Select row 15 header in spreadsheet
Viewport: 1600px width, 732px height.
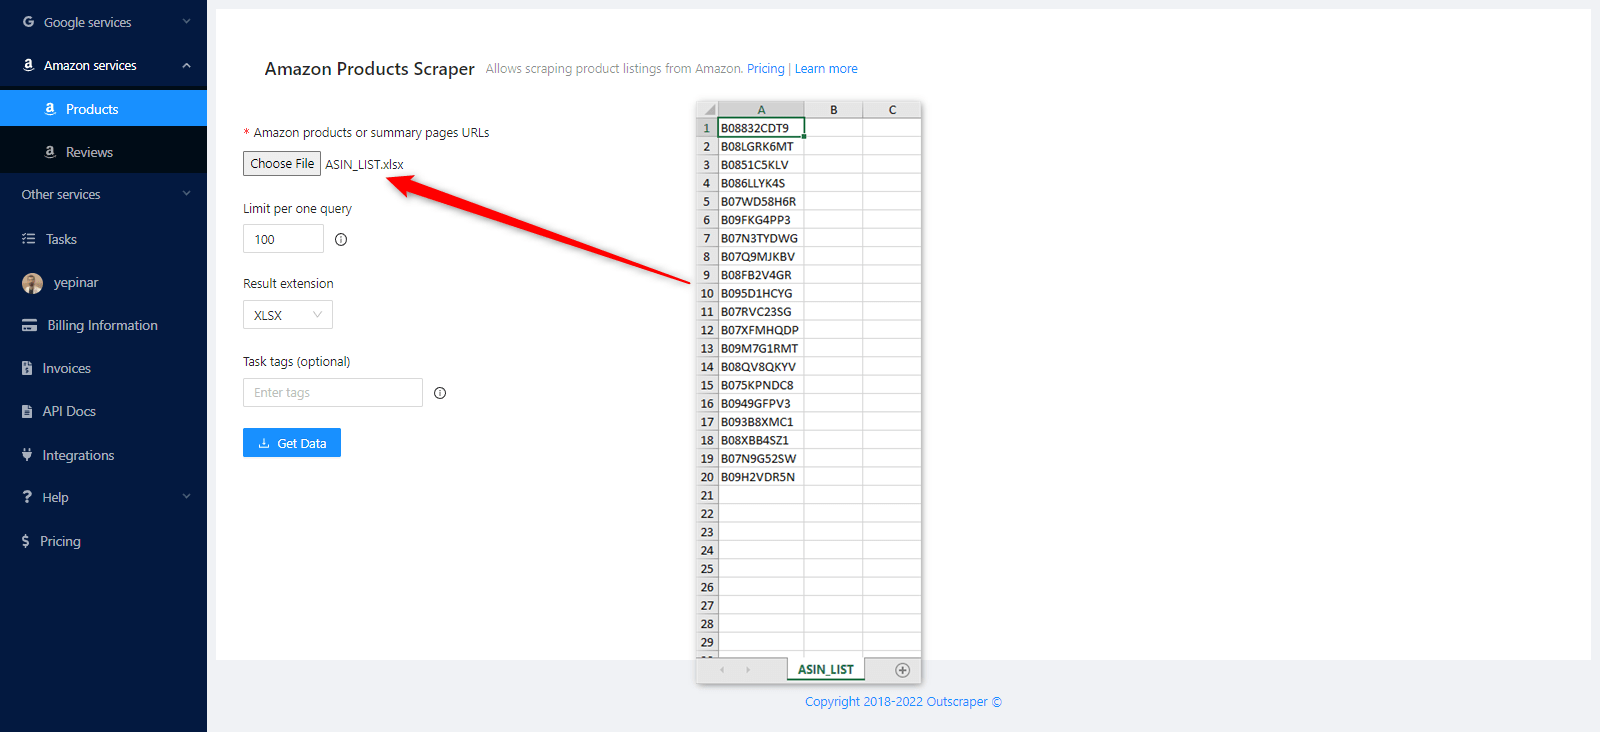(707, 385)
